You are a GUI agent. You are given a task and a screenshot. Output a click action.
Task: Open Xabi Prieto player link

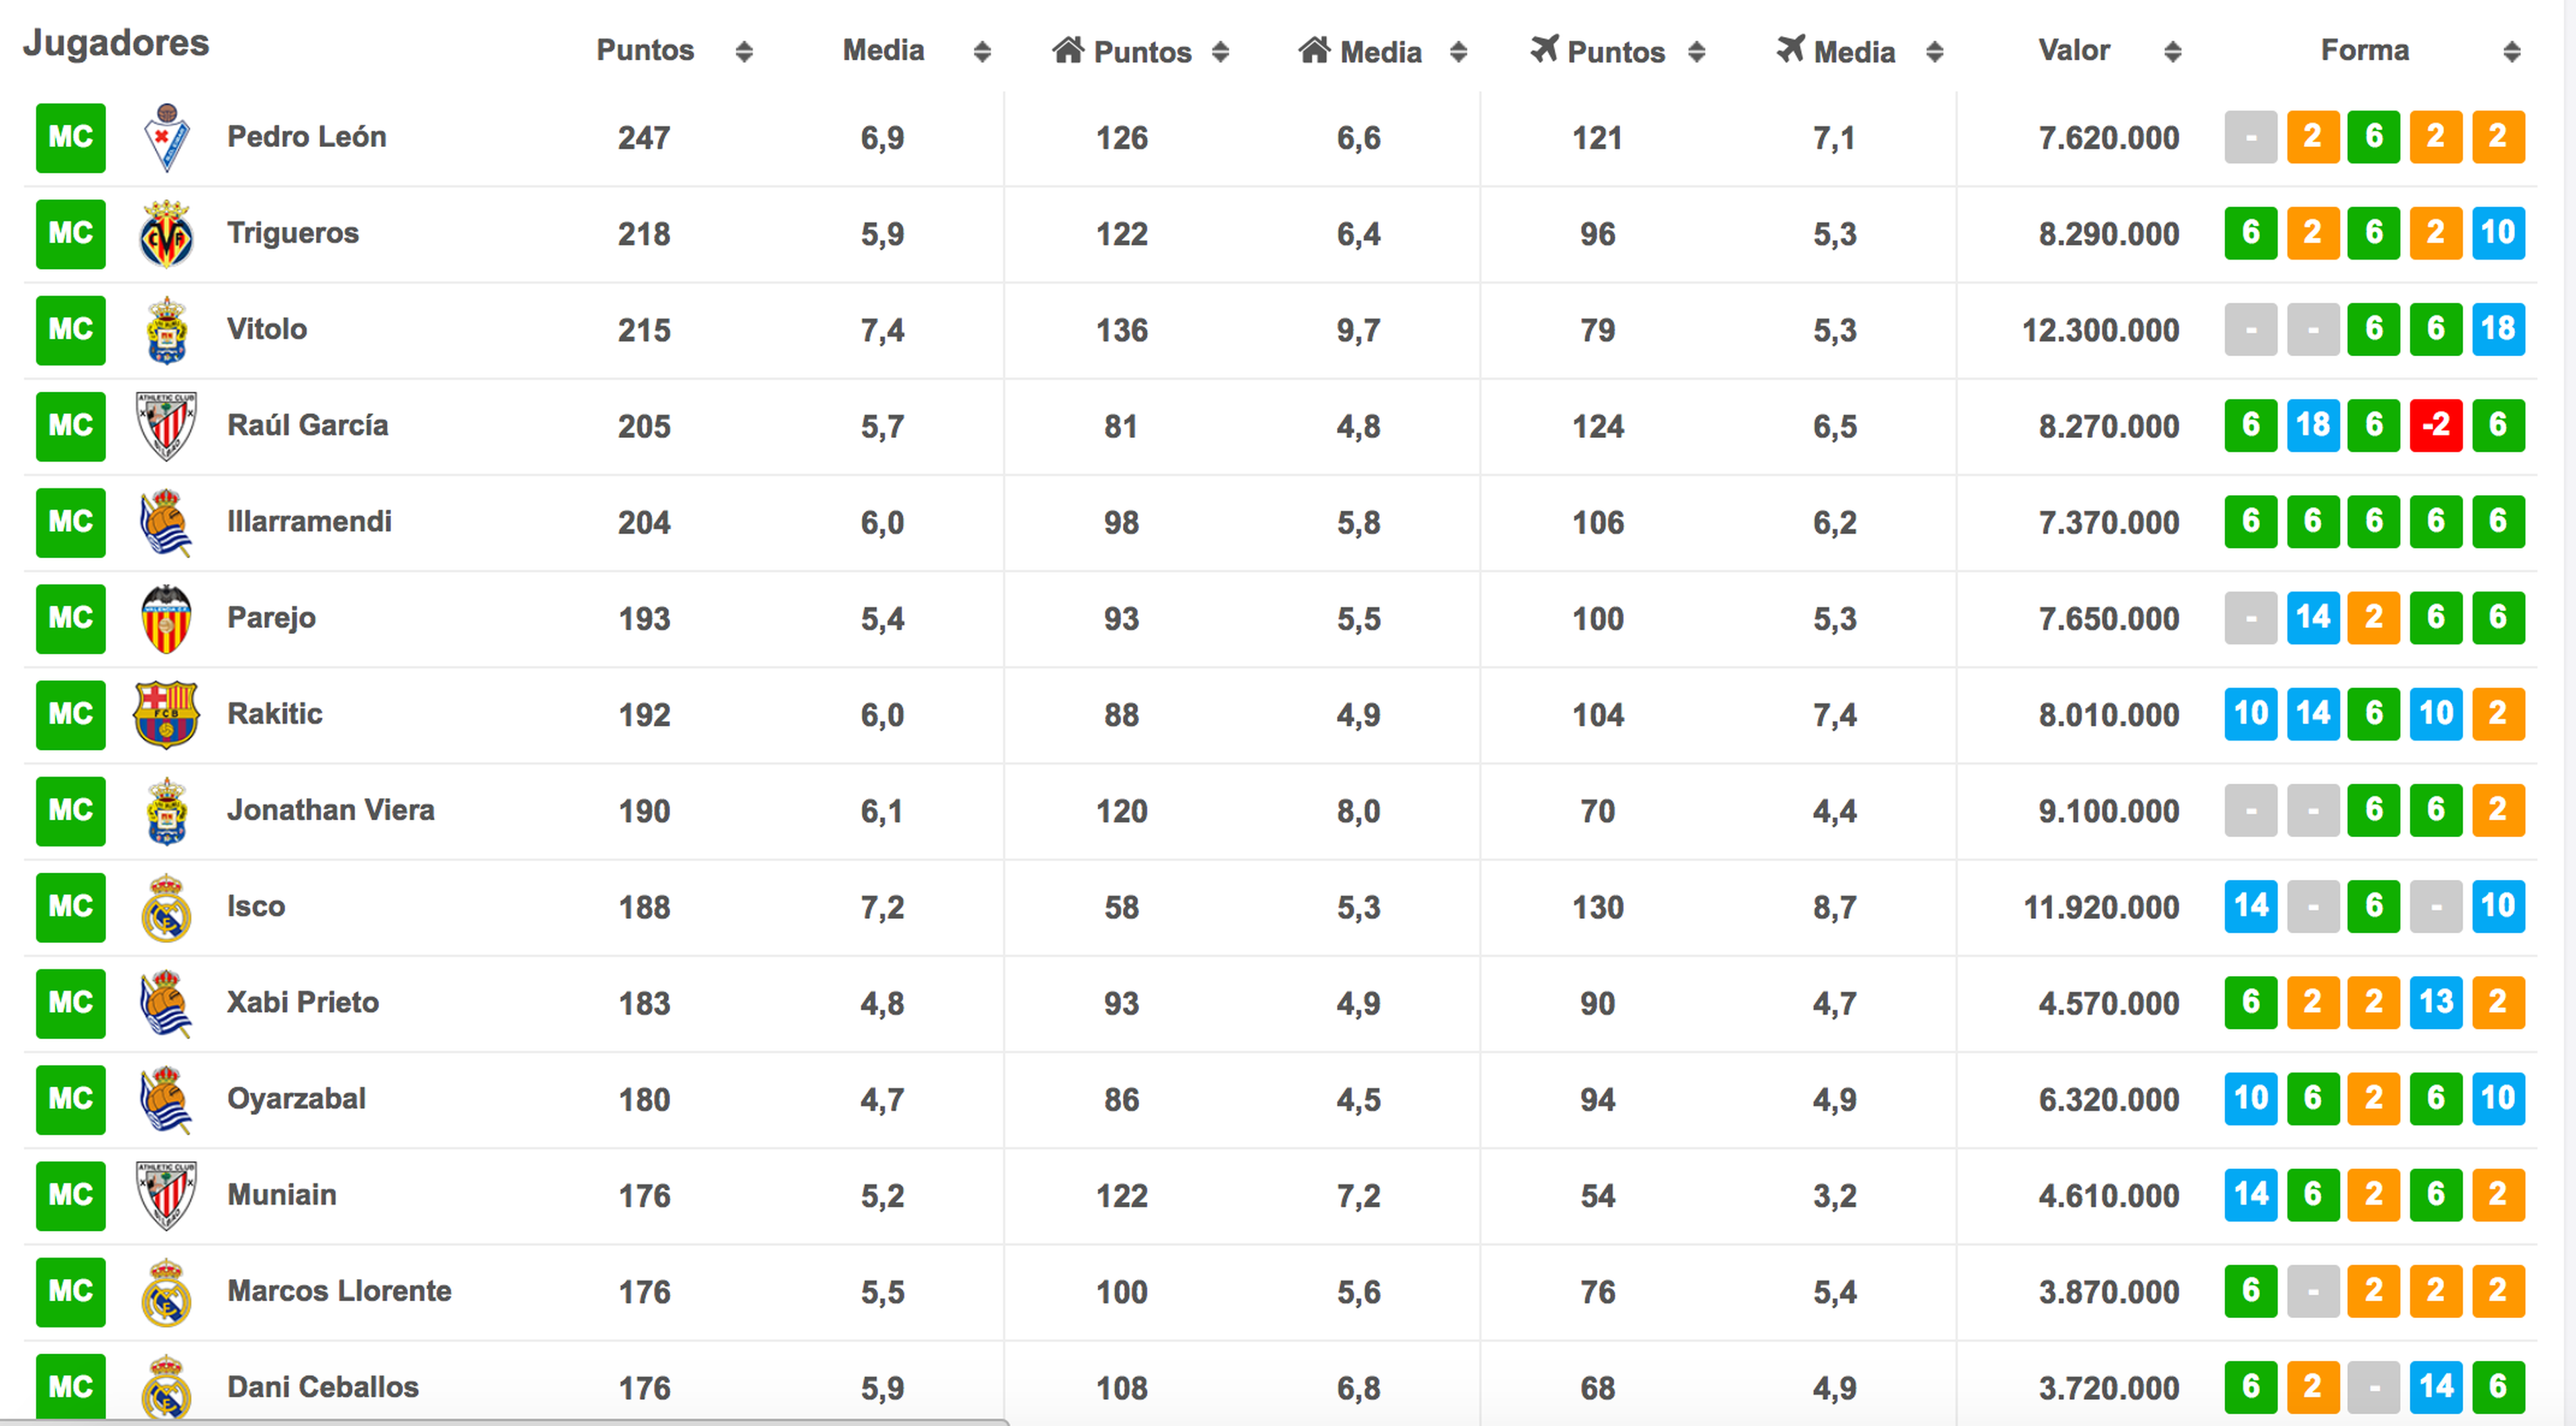coord(303,1002)
